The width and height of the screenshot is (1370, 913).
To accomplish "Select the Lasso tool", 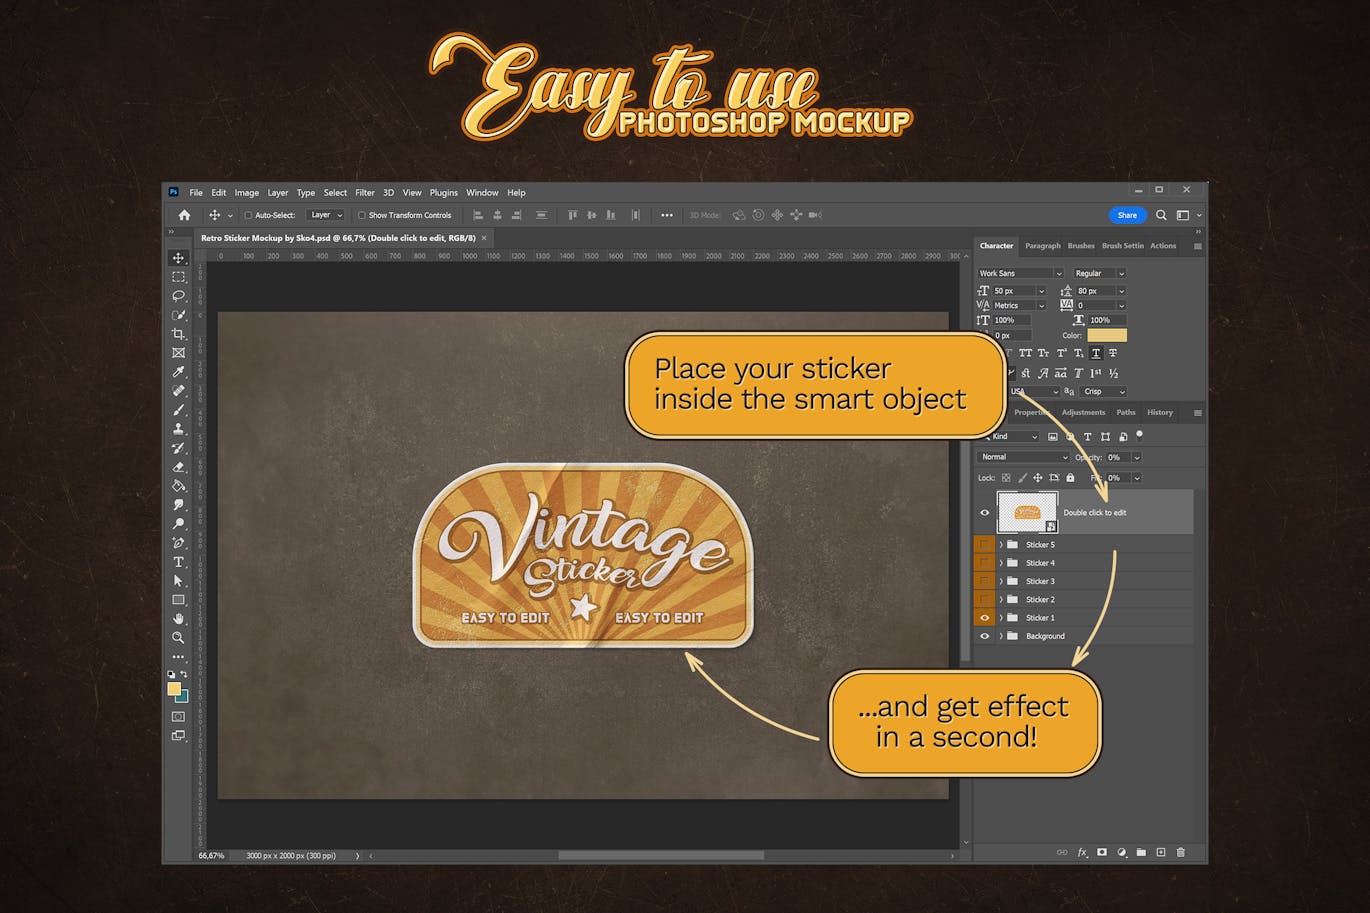I will 178,296.
